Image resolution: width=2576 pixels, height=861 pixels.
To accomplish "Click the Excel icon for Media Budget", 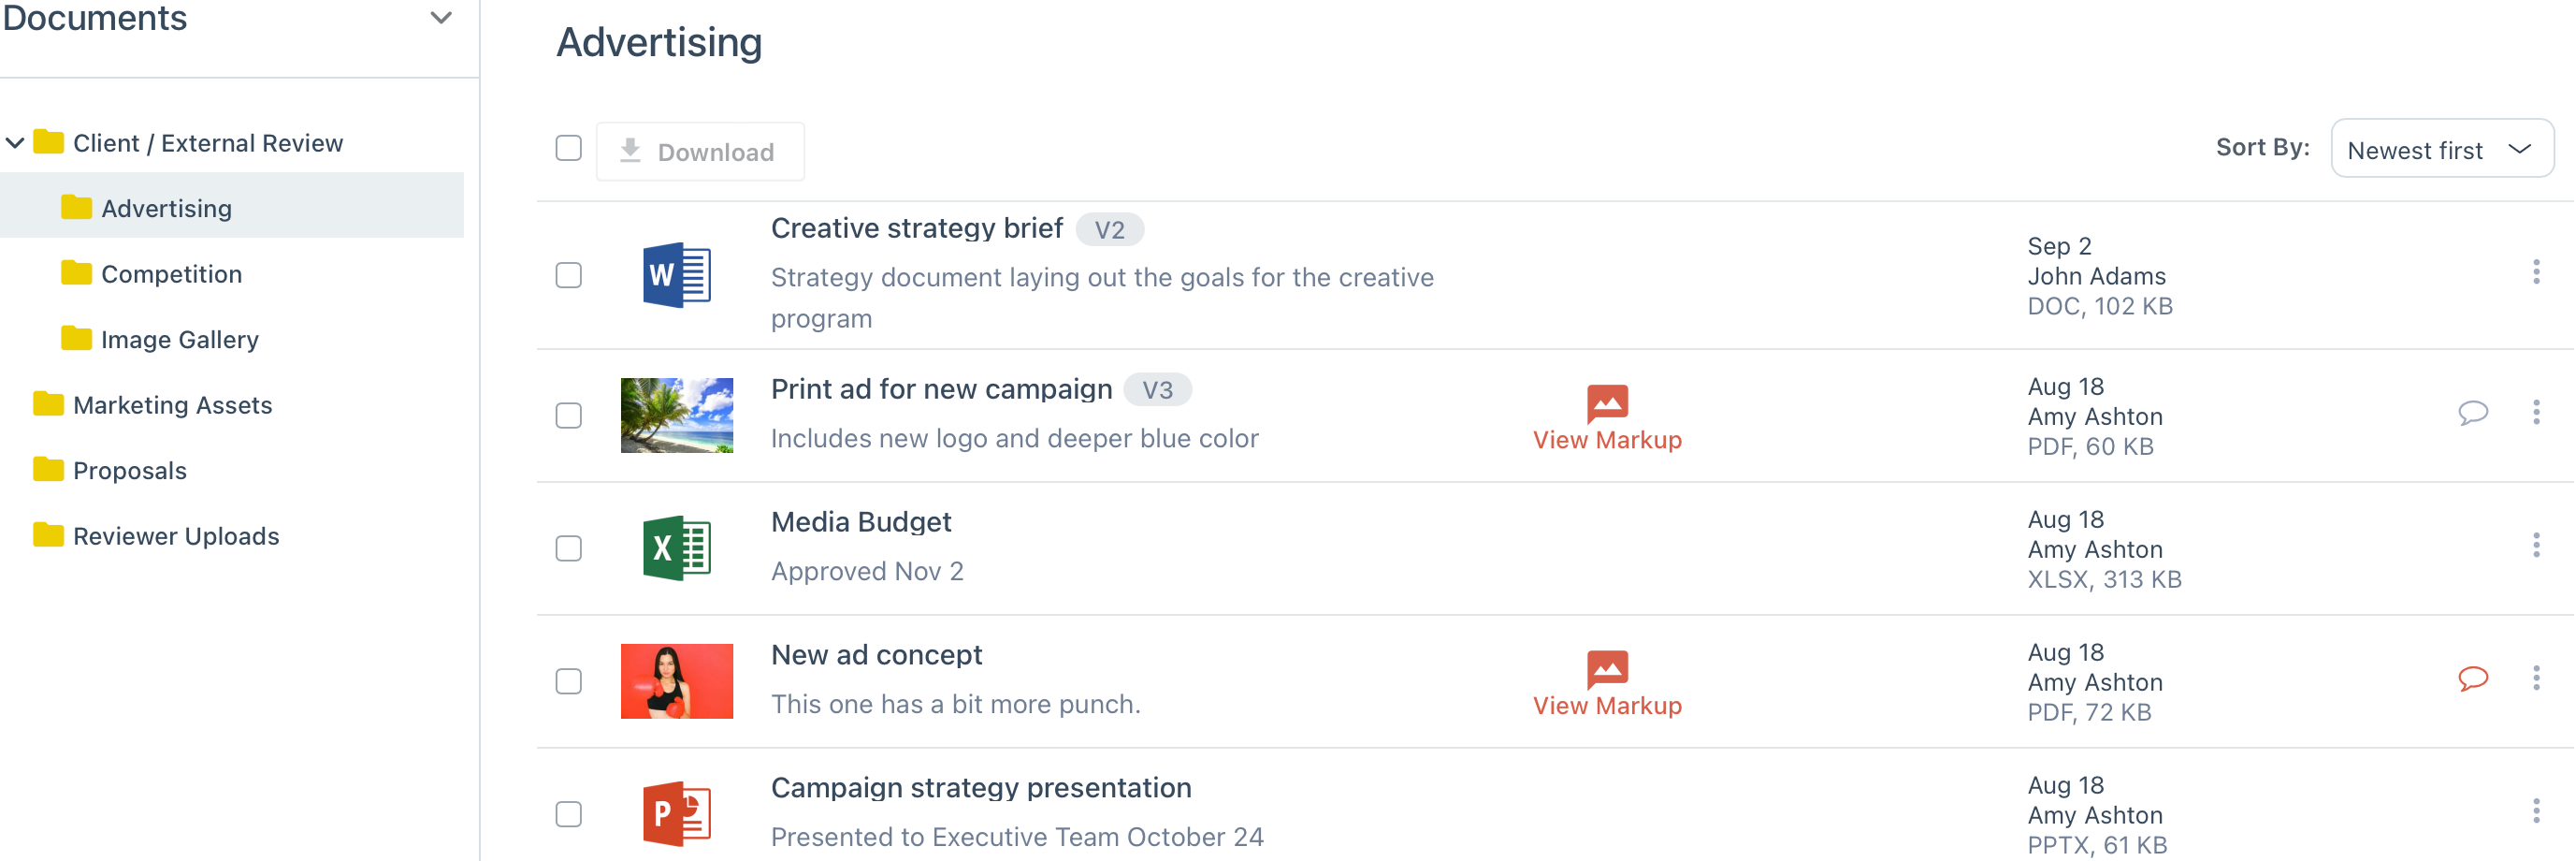I will [x=676, y=548].
